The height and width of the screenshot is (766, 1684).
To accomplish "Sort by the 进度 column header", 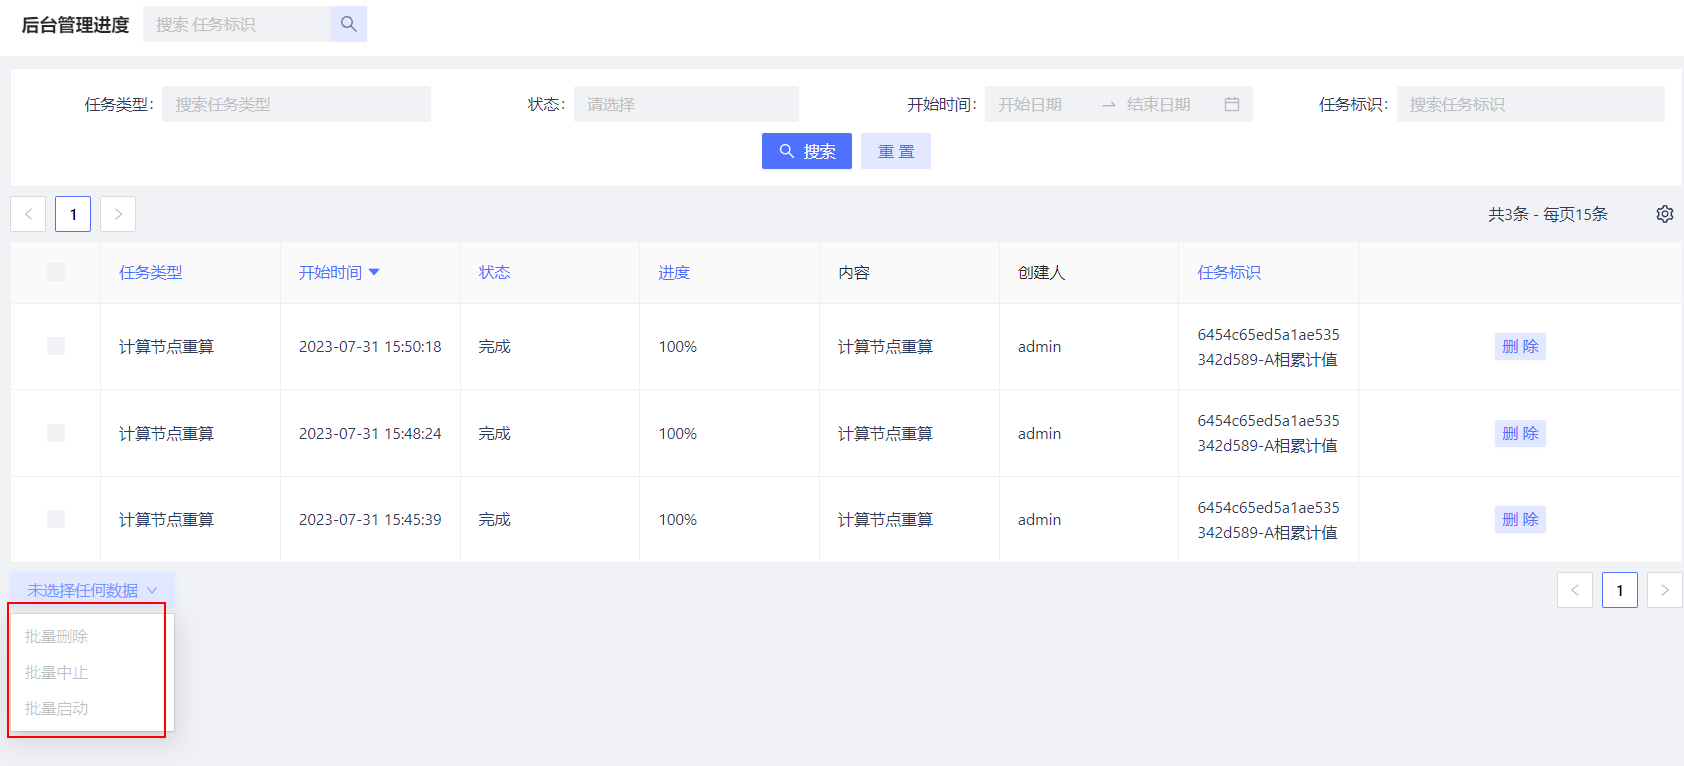I will tap(674, 272).
